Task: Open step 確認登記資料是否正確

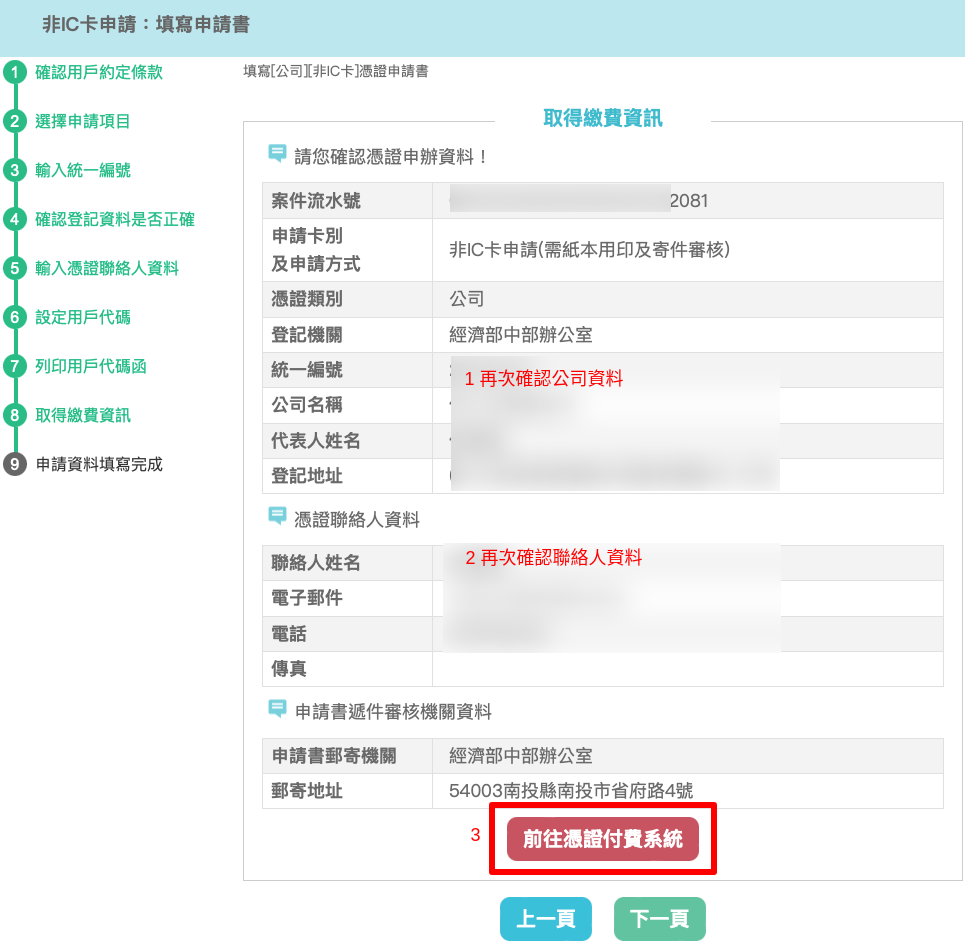Action: coord(115,219)
